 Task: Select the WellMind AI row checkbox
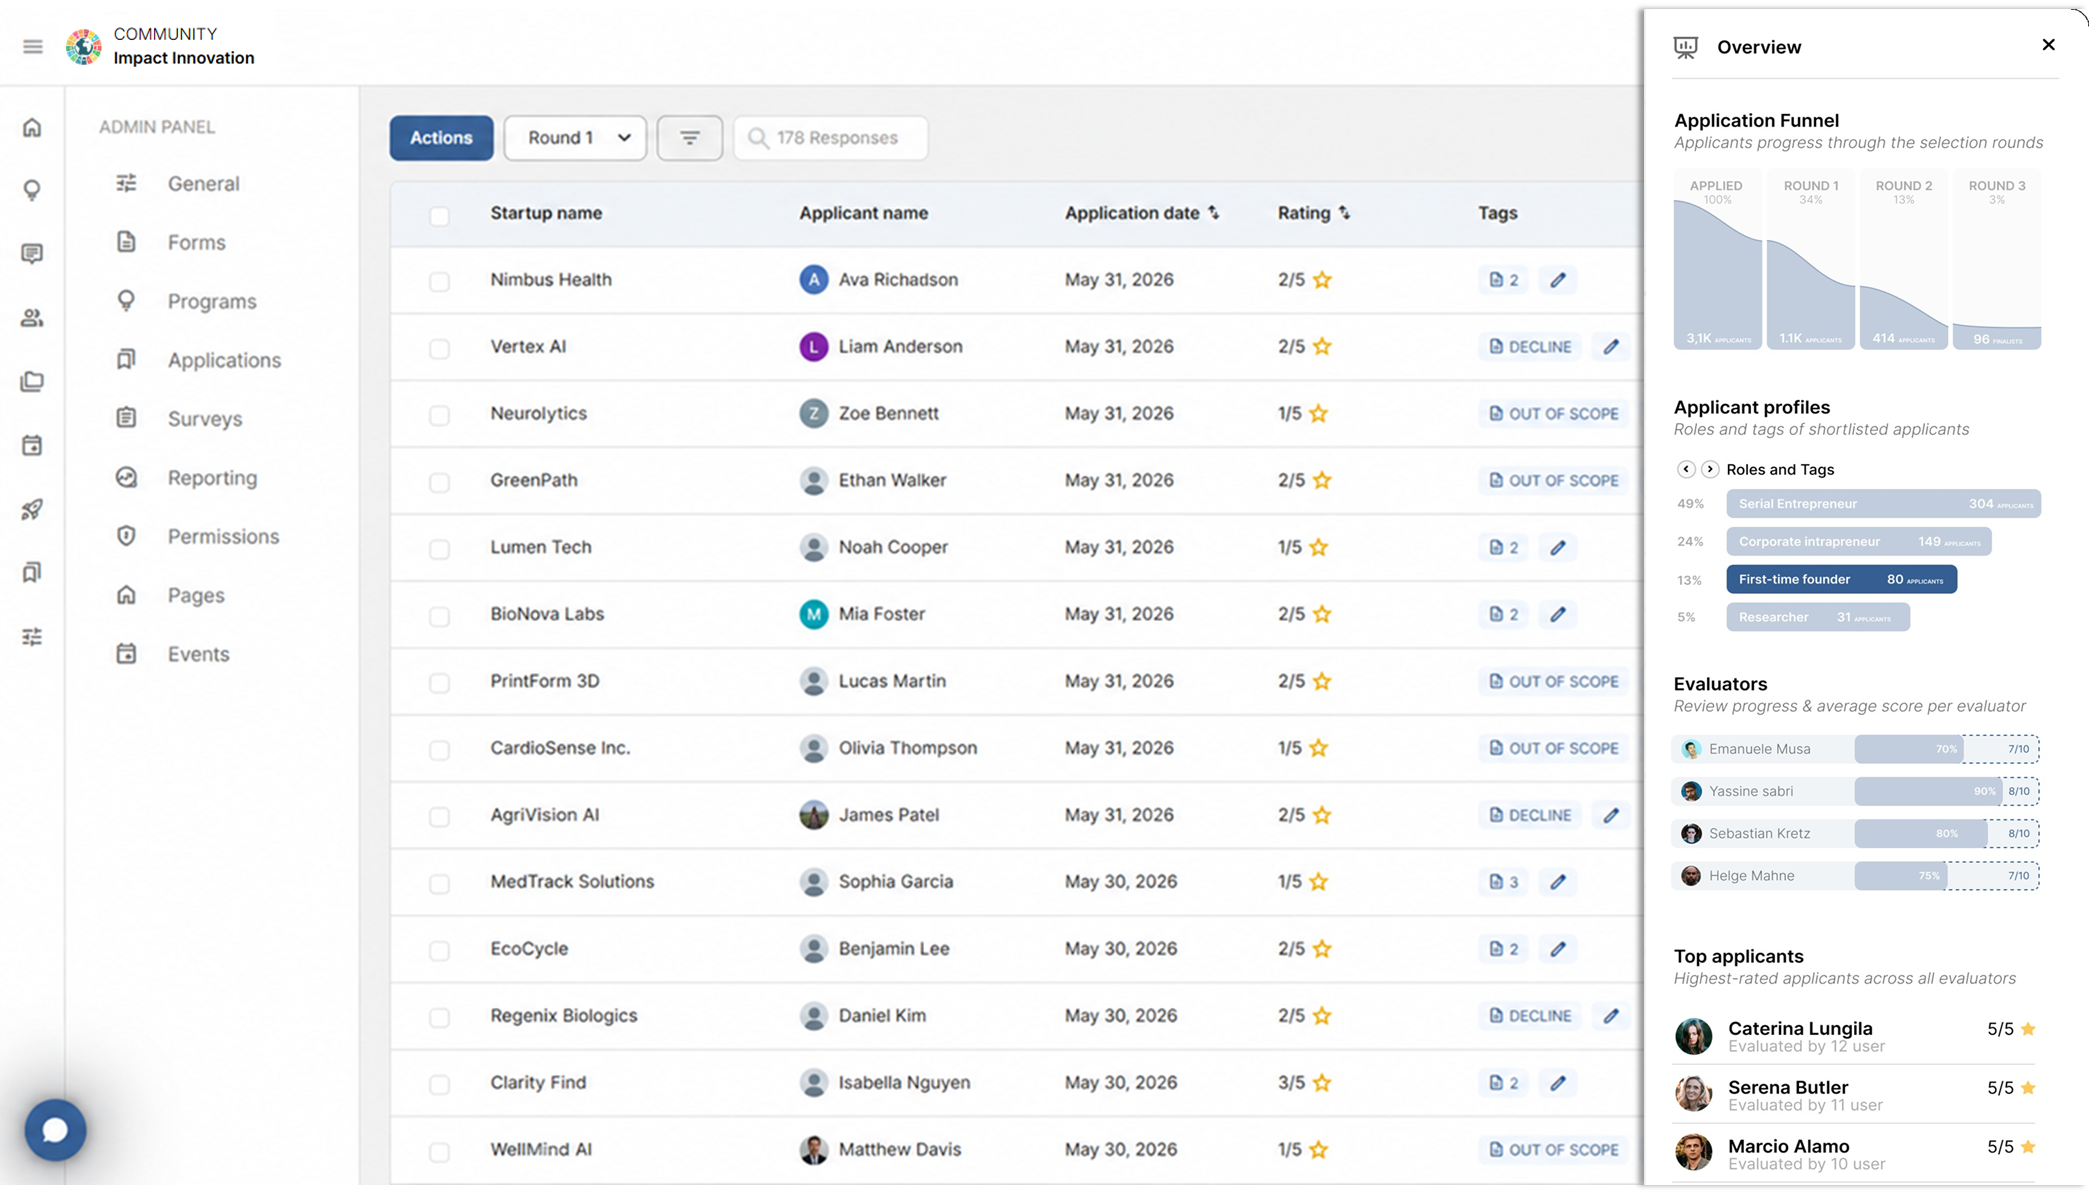439,1152
